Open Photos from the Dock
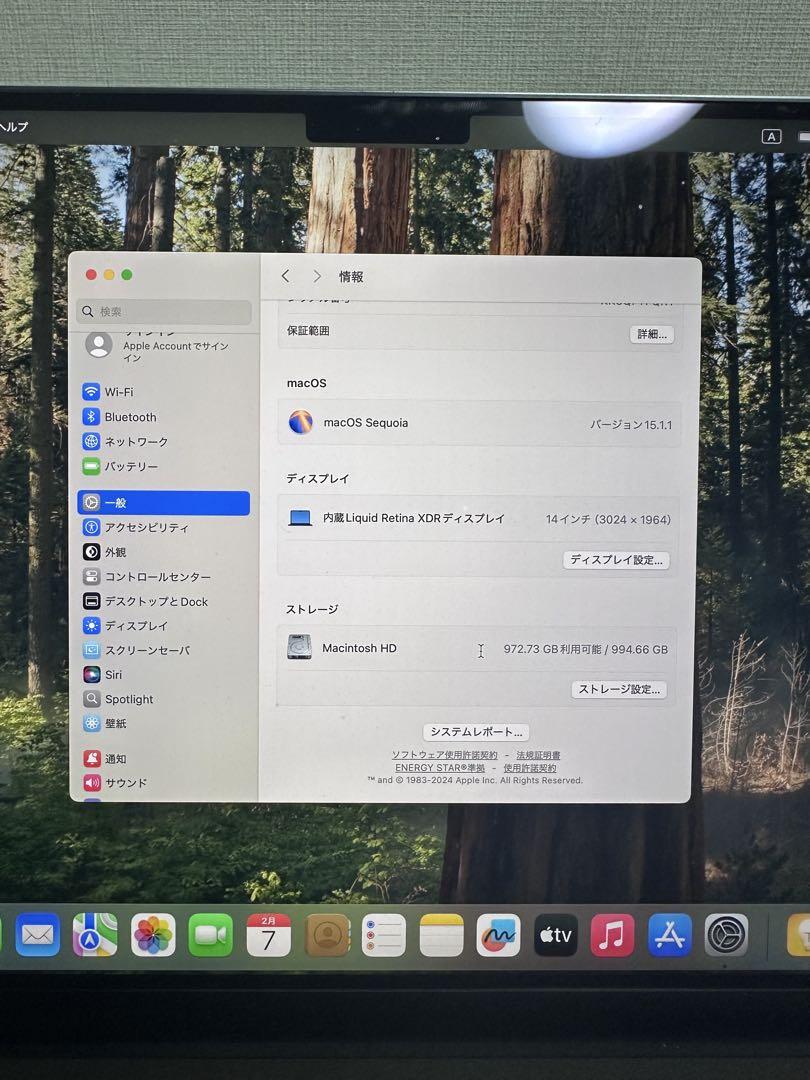 point(153,935)
